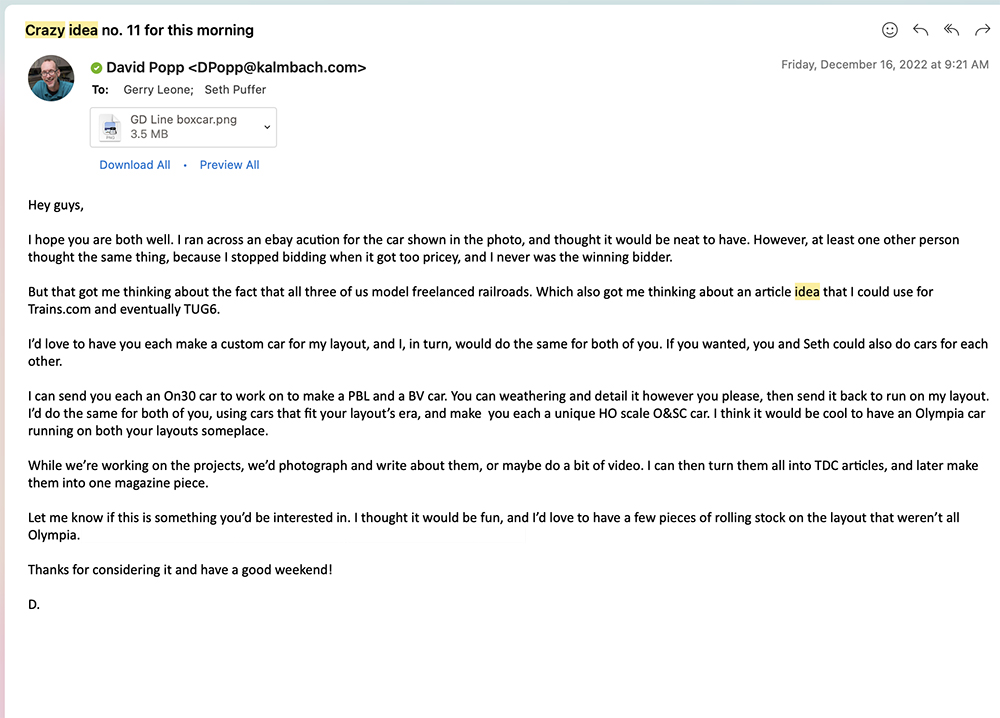Click the green status icon beside sender
1000x718 pixels.
tap(96, 68)
